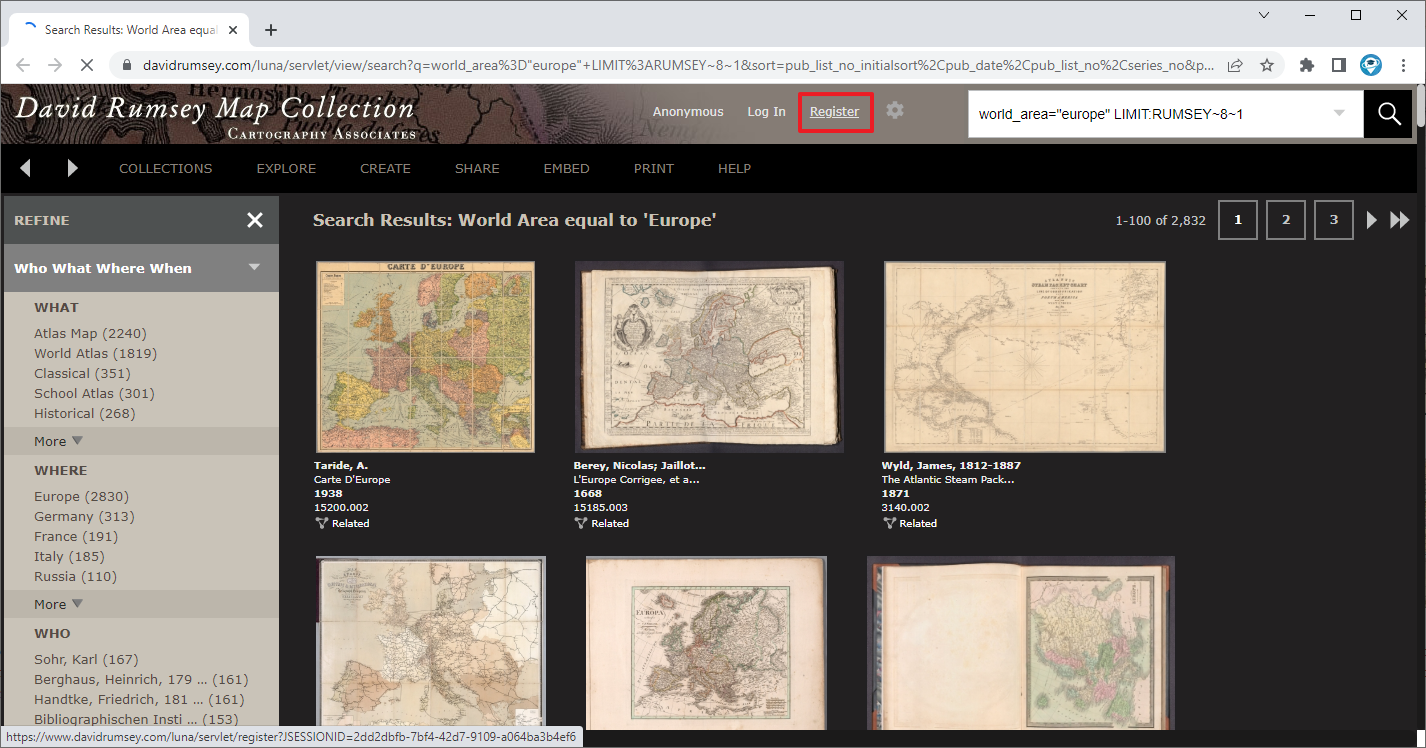This screenshot has height=748, width=1426.
Task: Close the Refine panel with the X icon
Action: coord(254,220)
